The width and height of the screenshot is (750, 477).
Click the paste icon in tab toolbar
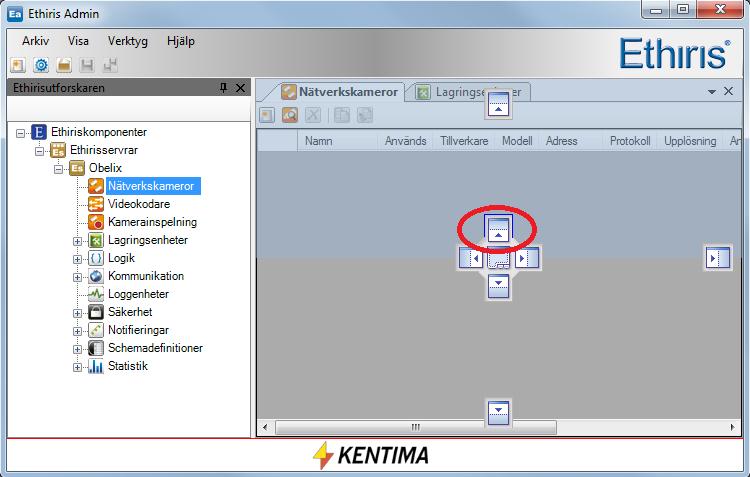pyautogui.click(x=364, y=115)
